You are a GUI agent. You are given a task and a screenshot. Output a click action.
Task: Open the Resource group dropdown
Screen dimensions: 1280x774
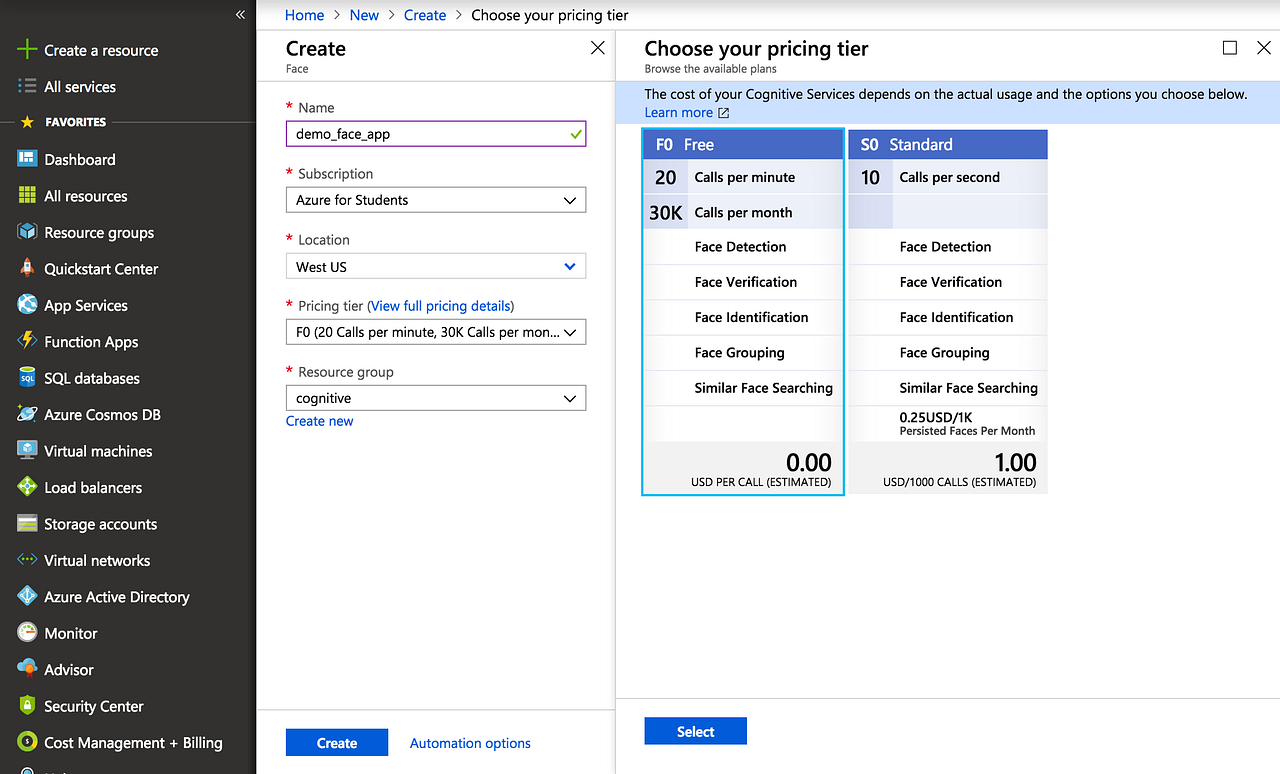click(435, 397)
